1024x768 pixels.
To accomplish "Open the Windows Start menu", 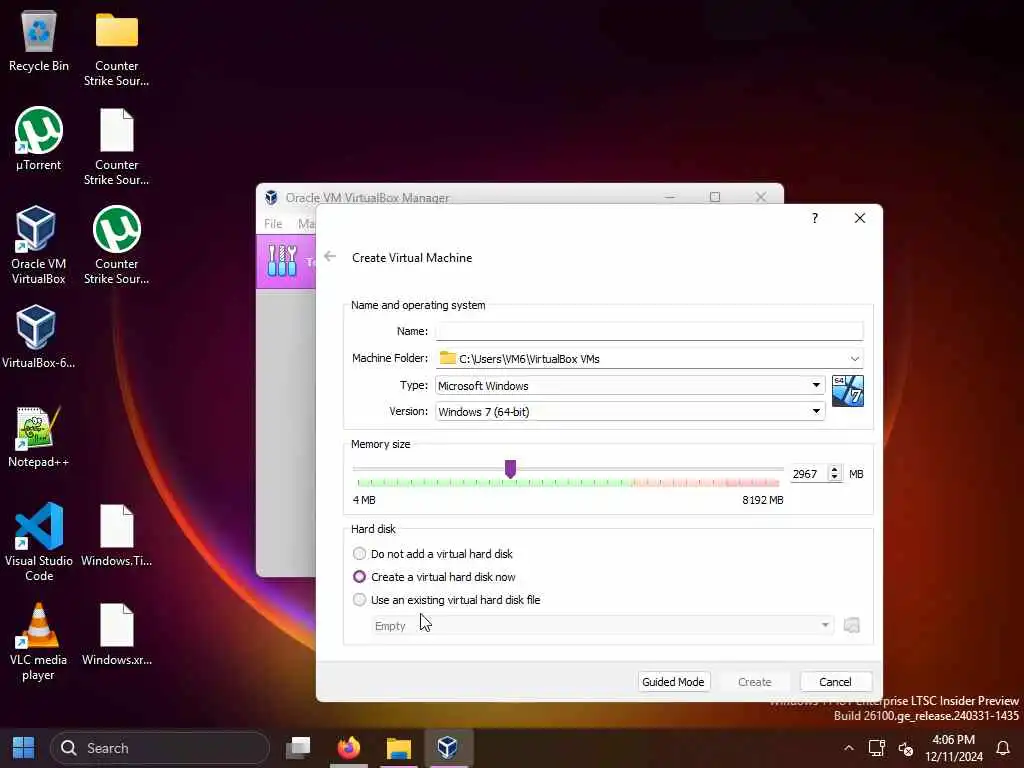I will tap(24, 748).
